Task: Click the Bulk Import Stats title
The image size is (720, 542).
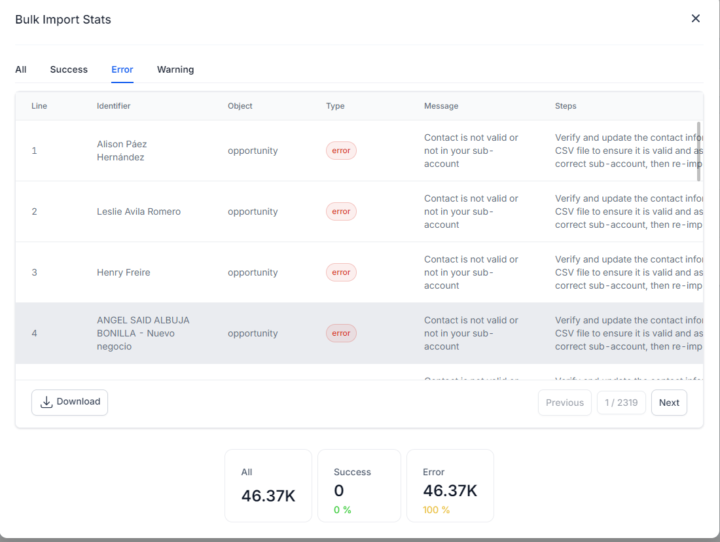Action: 63,19
